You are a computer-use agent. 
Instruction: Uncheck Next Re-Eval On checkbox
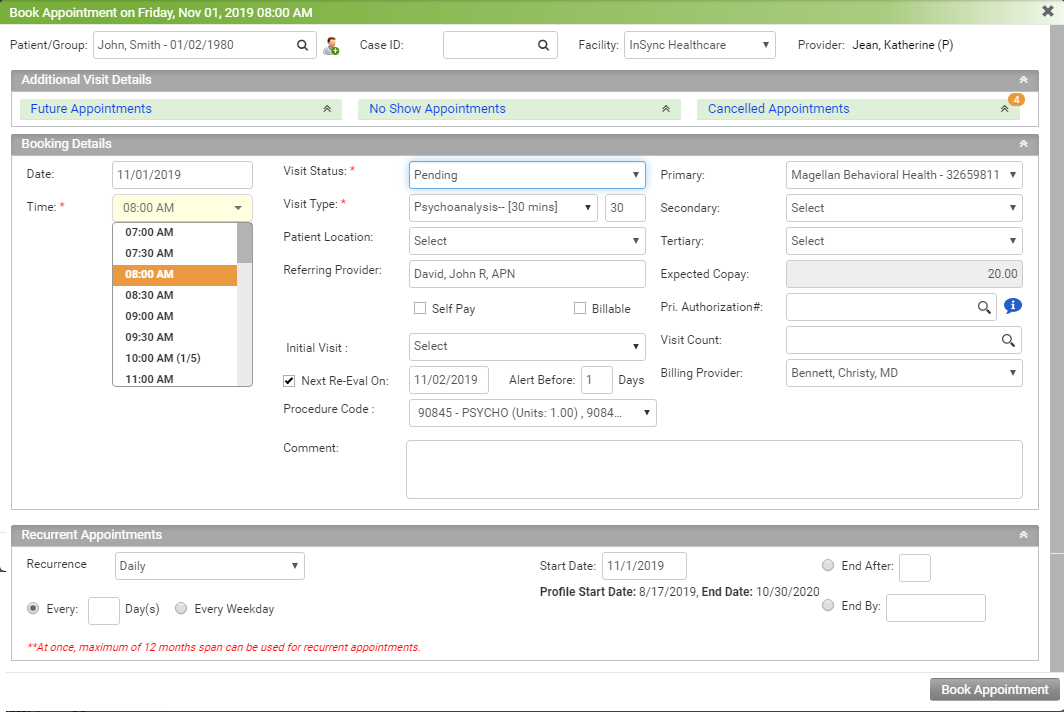tap(289, 381)
